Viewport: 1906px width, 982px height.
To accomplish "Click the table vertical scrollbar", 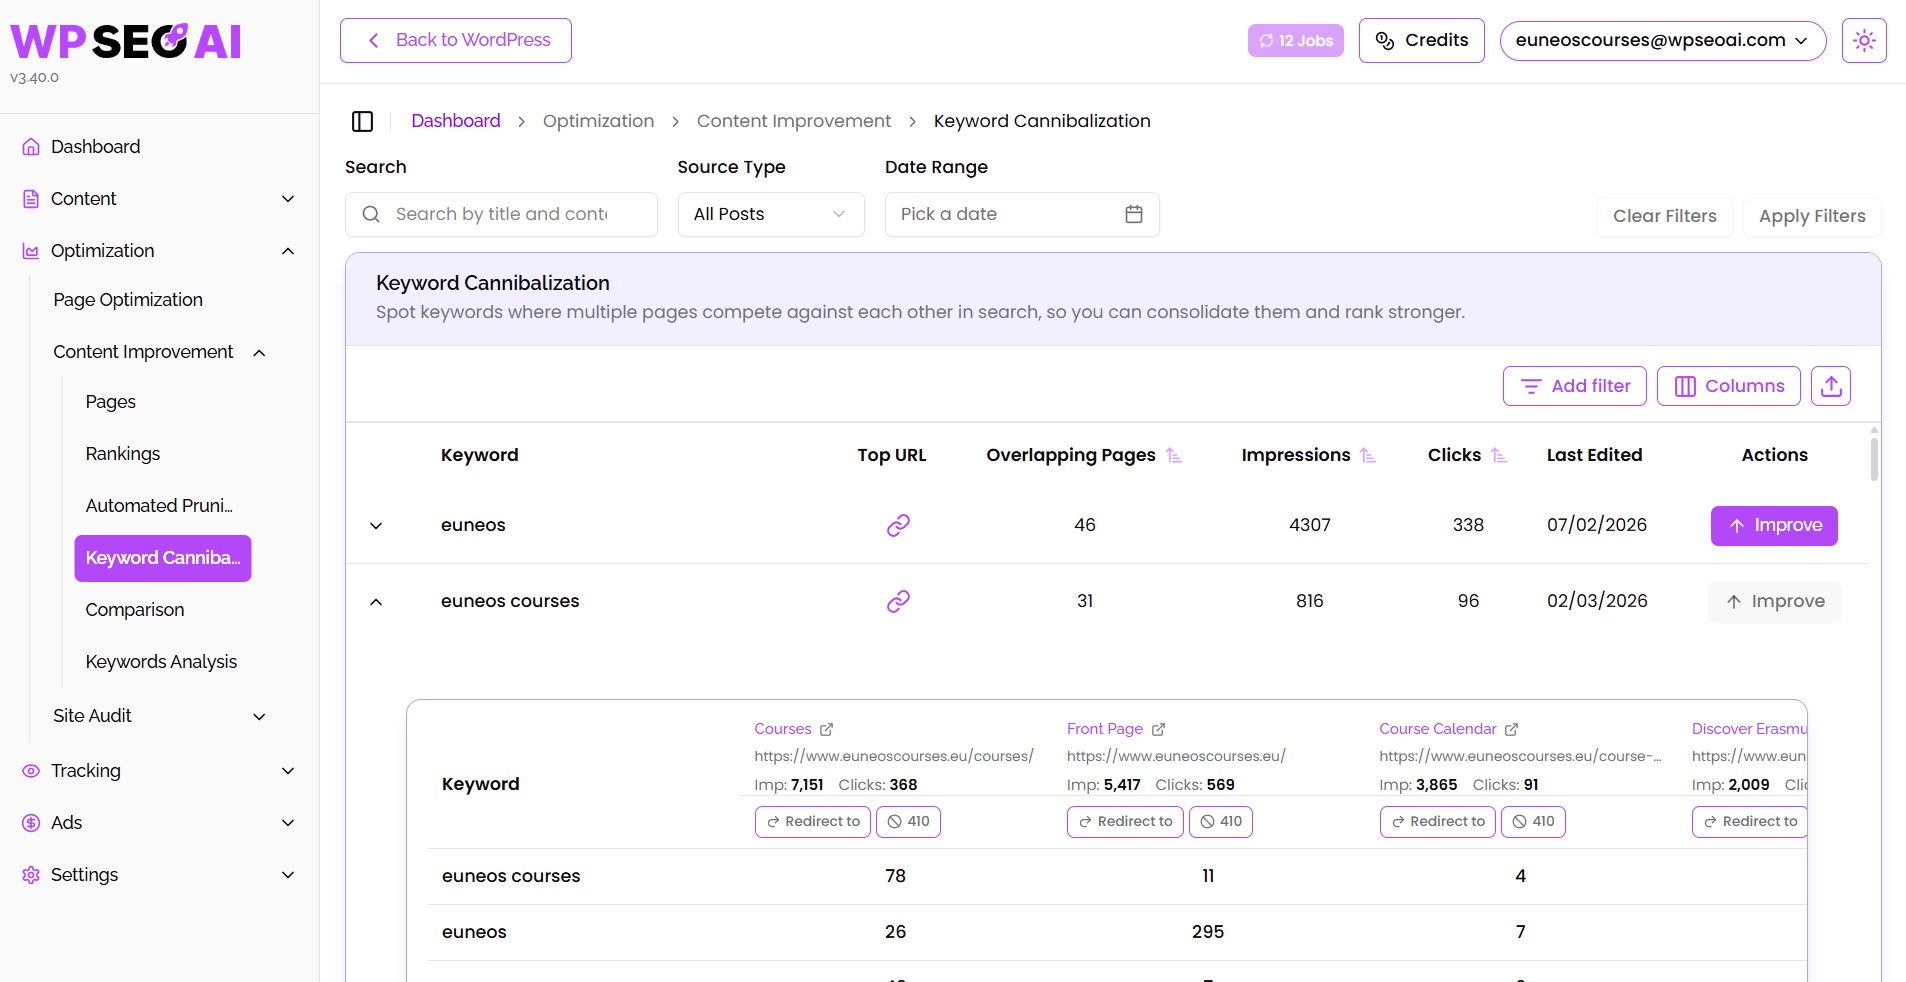I will click(x=1874, y=460).
